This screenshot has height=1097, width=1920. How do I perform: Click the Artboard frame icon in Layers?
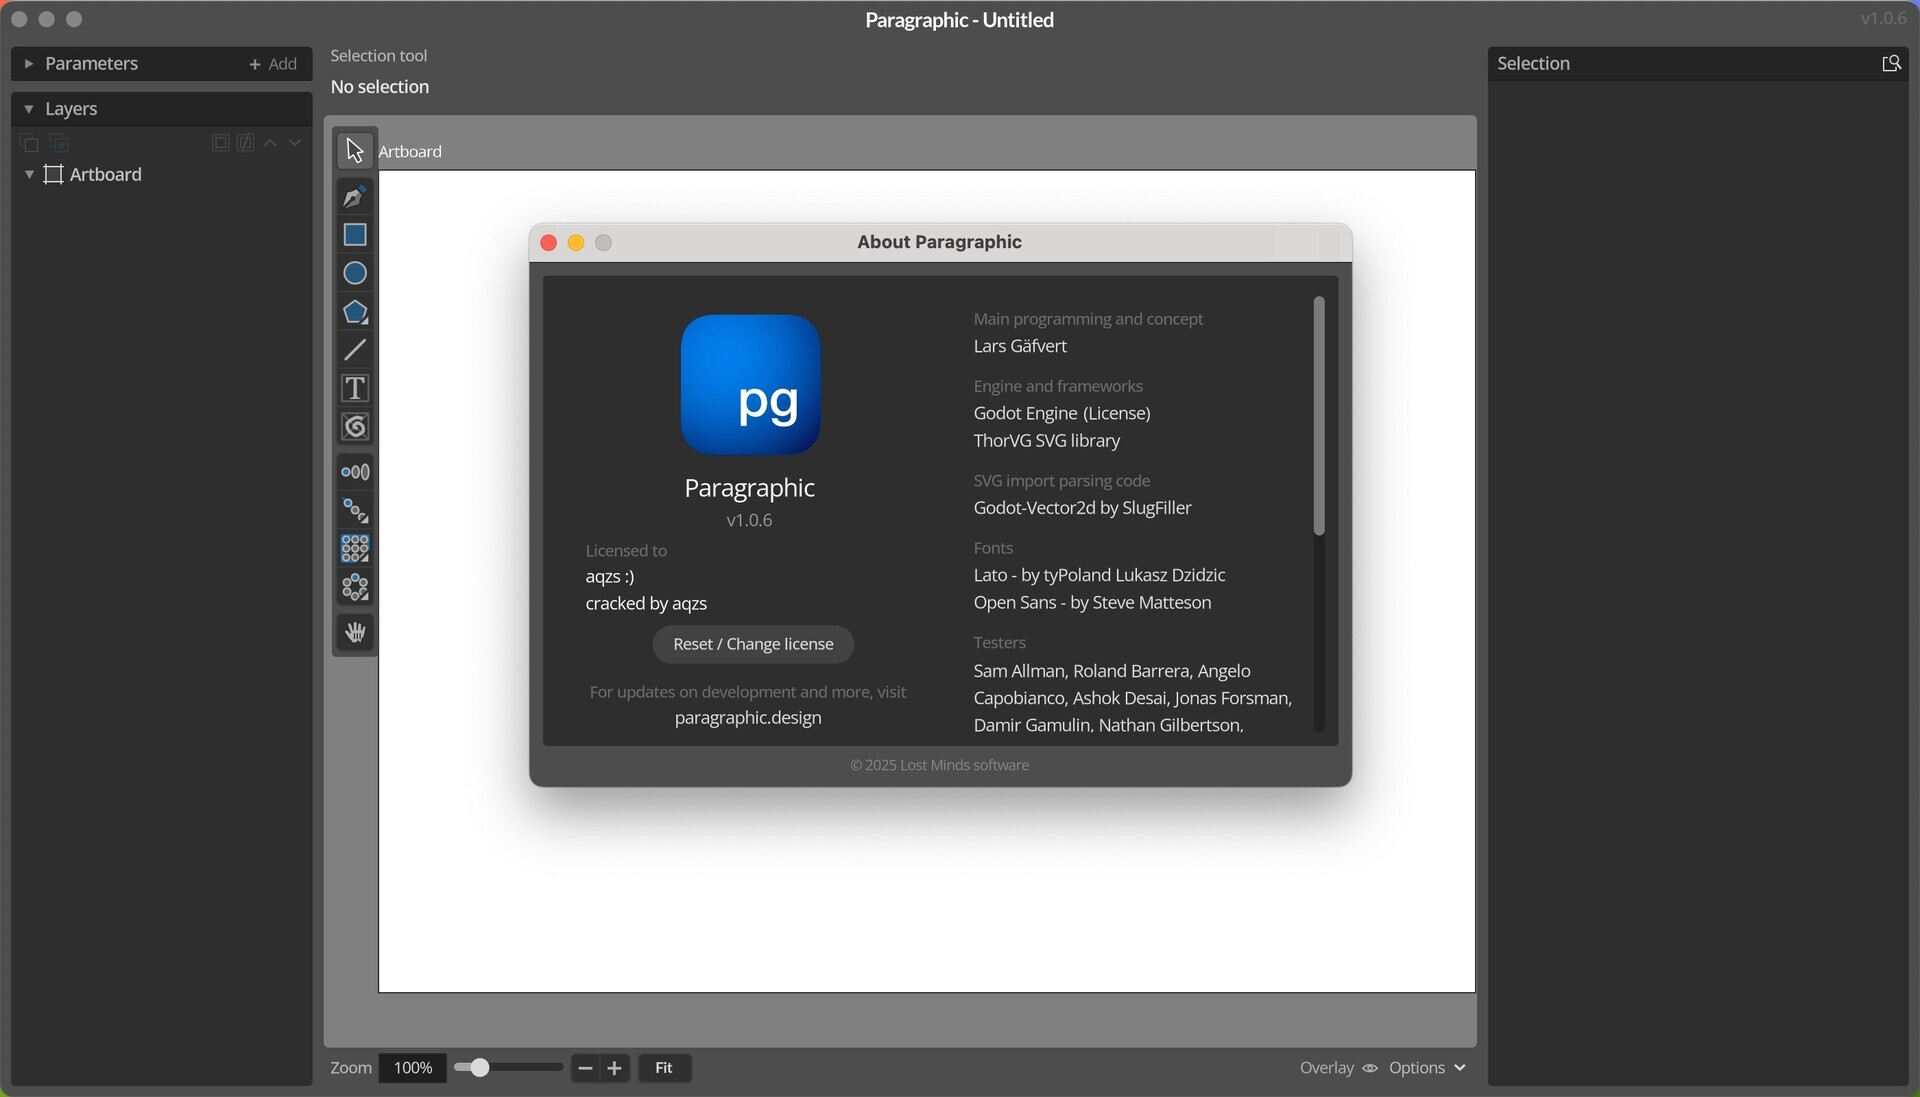(x=54, y=175)
